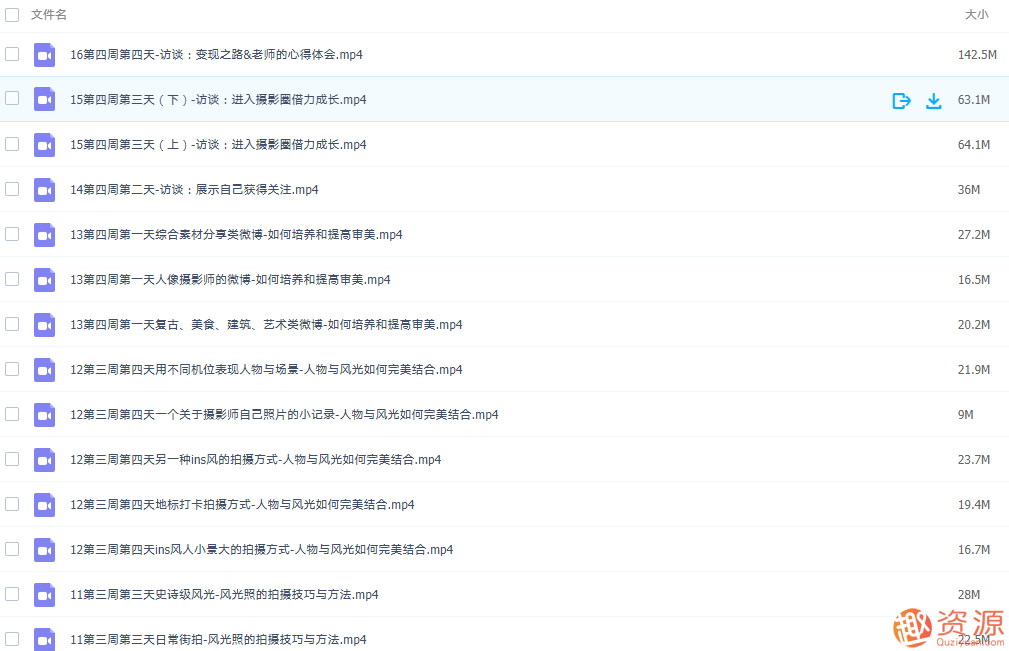Image resolution: width=1009 pixels, height=651 pixels.
Task: Click the video icon for 11第三周第三天史诗级风光 file
Action: [44, 594]
